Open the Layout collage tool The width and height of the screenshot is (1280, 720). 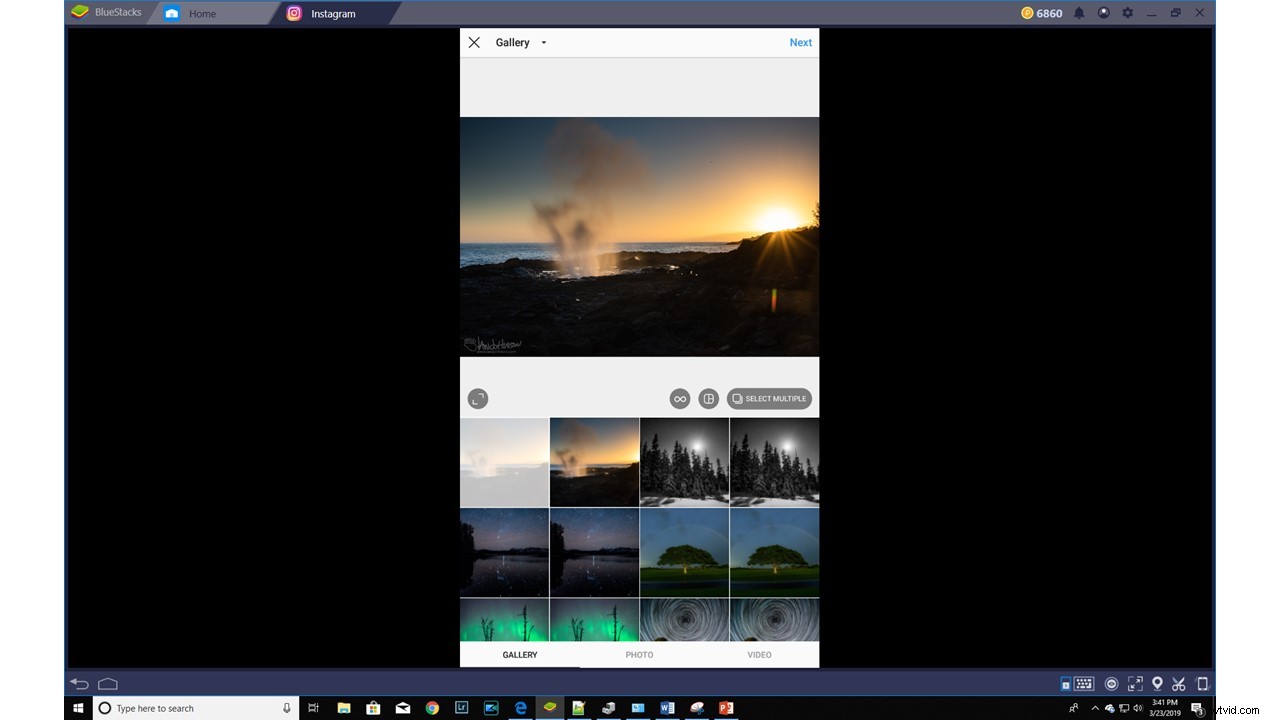[708, 398]
